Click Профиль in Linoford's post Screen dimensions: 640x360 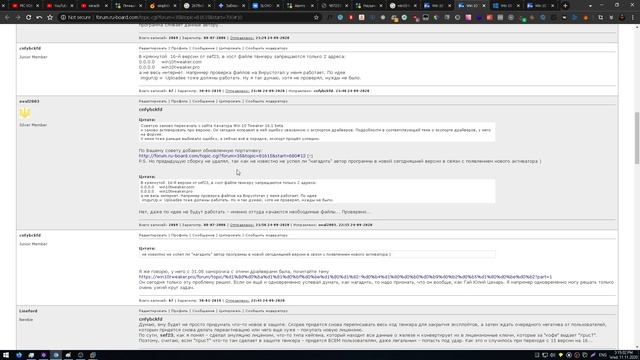coord(179,311)
